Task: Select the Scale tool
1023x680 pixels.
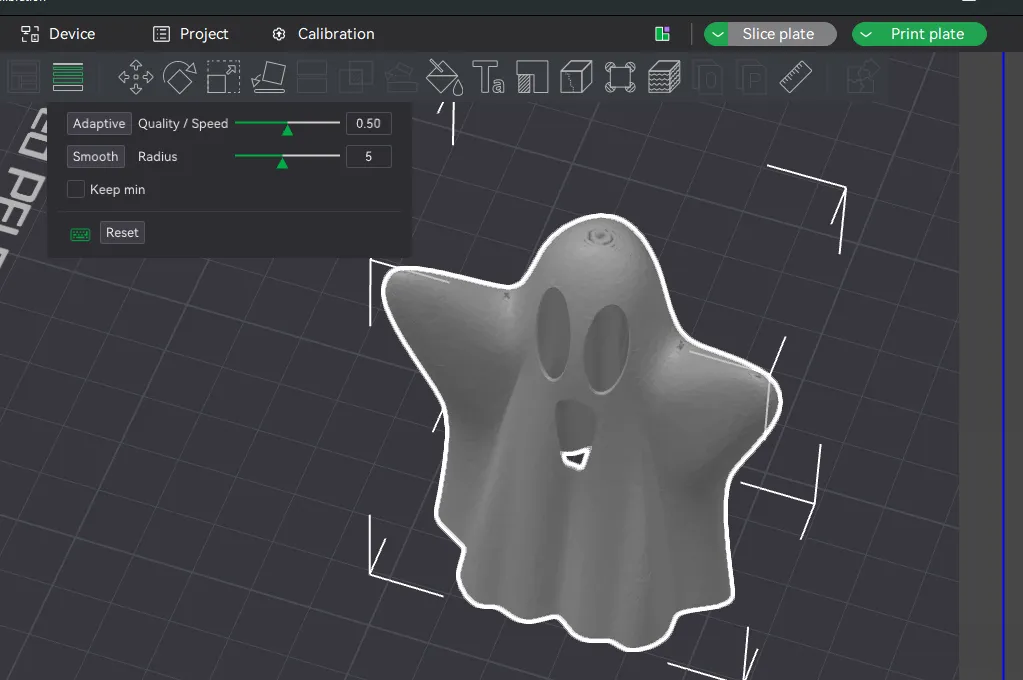Action: [223, 77]
